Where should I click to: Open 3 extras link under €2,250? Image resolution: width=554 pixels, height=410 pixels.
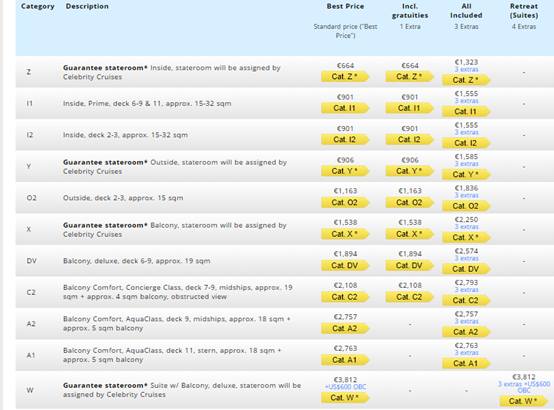pos(466,227)
